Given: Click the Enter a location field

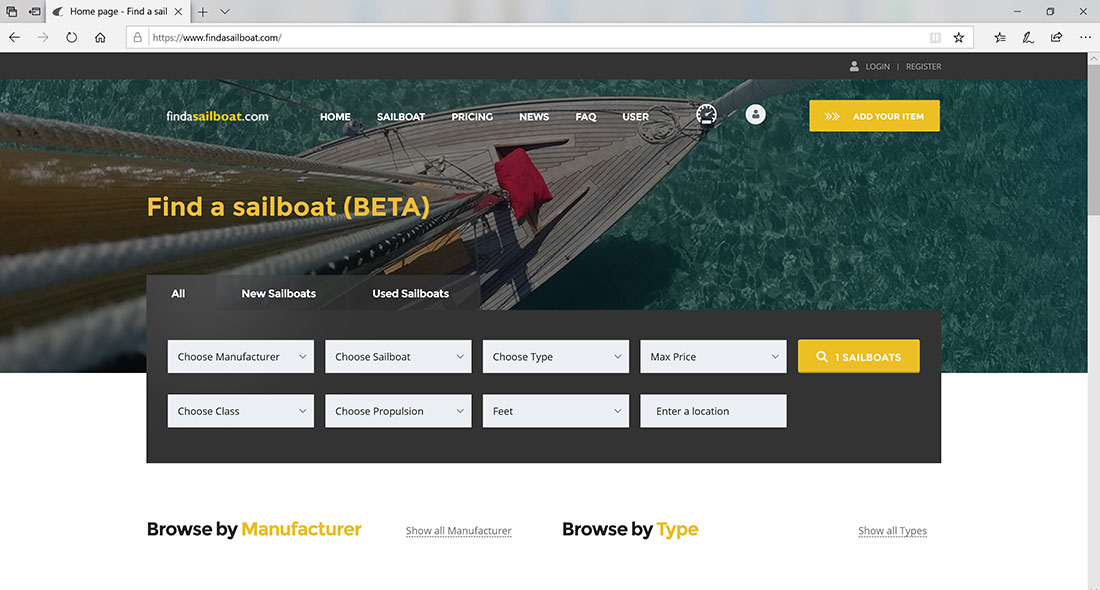Looking at the screenshot, I should pyautogui.click(x=713, y=411).
